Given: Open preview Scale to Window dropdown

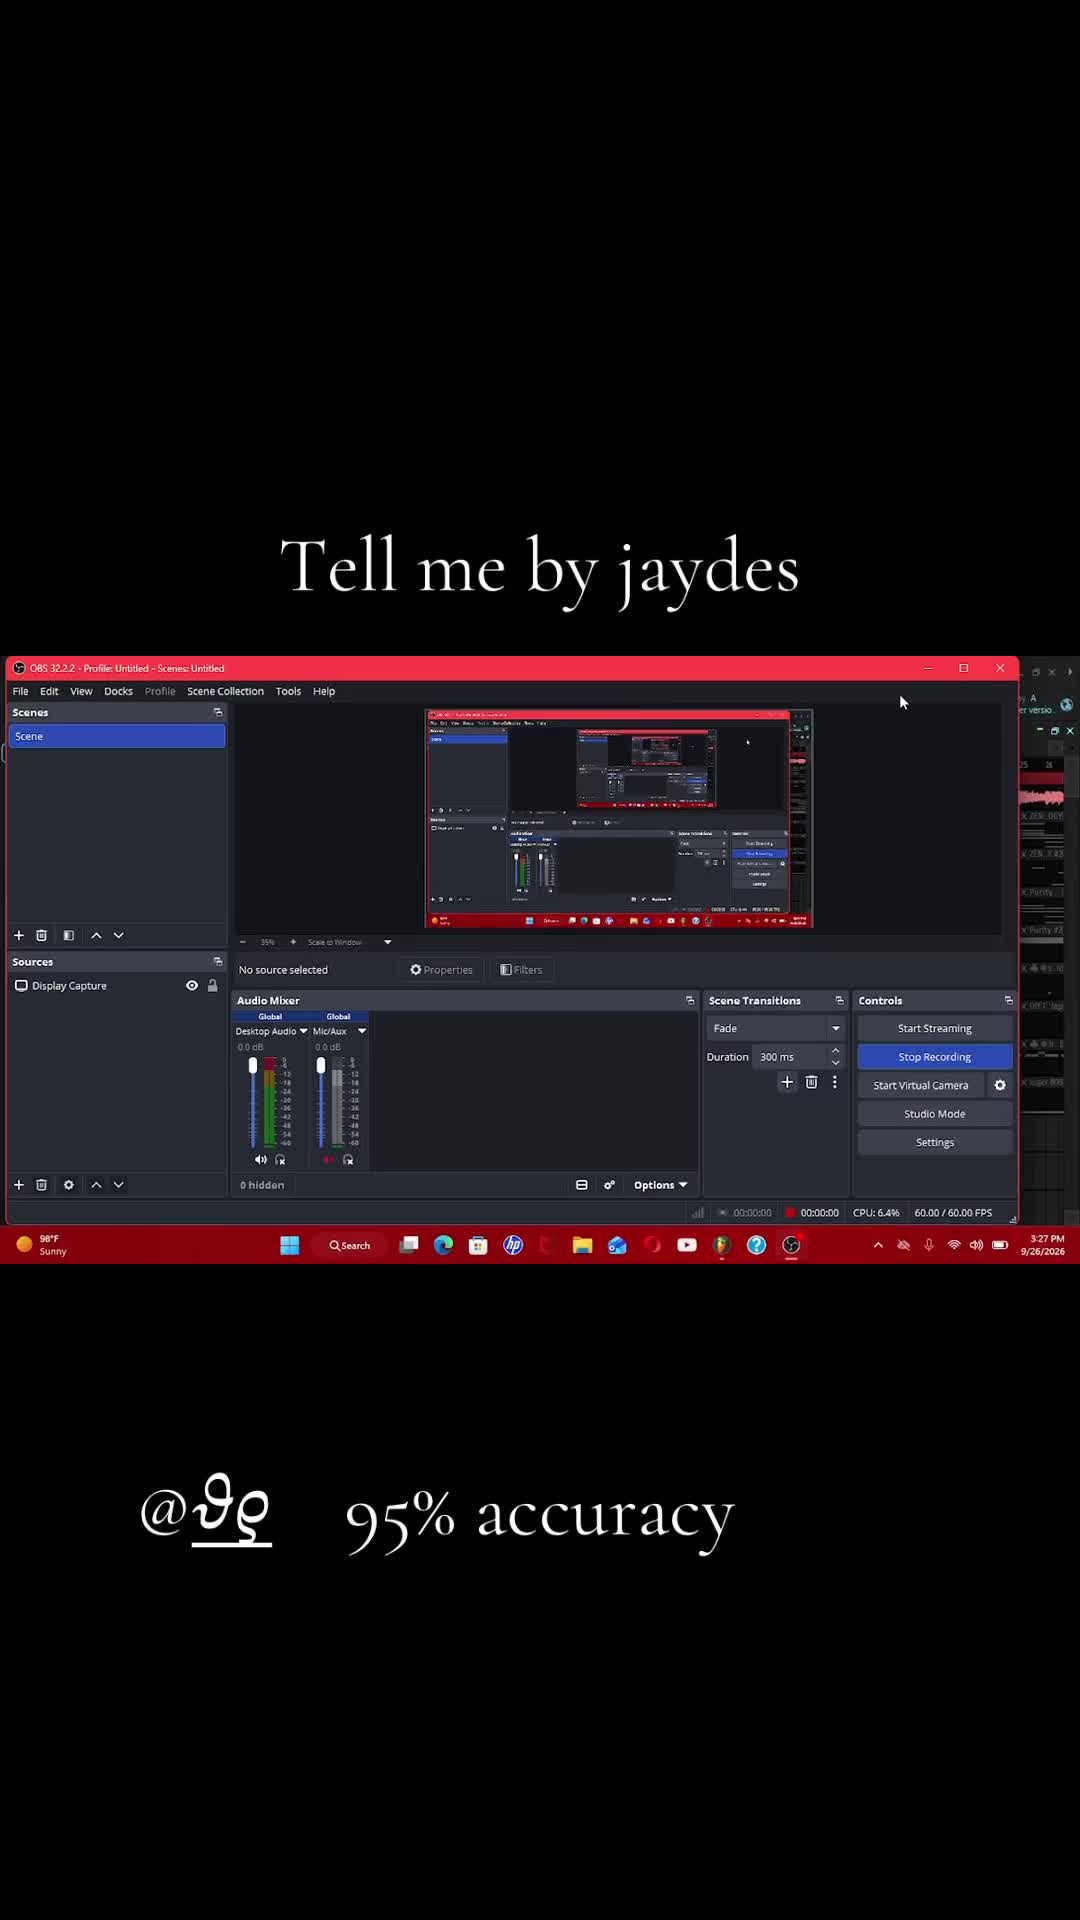Looking at the screenshot, I should click(388, 942).
